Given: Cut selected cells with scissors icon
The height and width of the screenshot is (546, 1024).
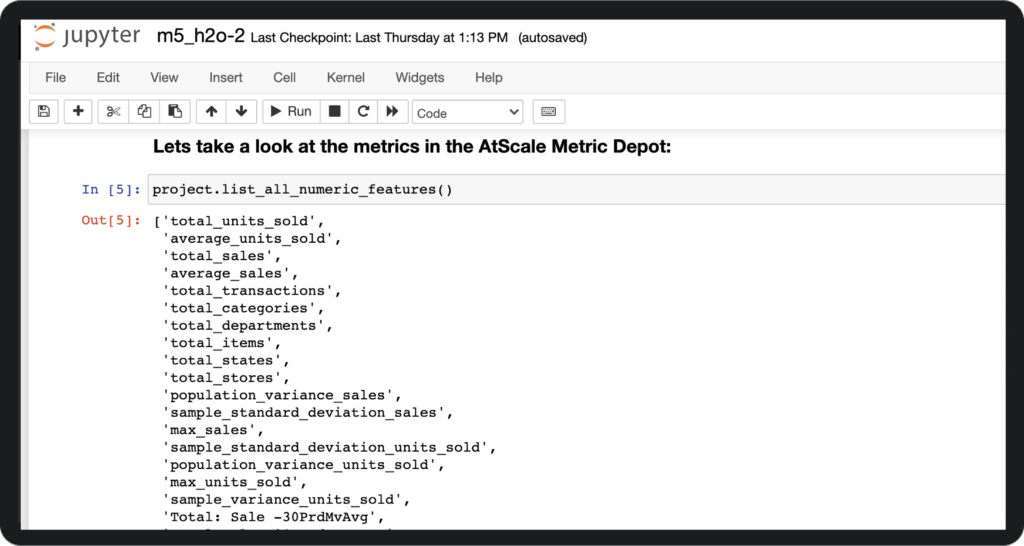Looking at the screenshot, I should coord(113,112).
